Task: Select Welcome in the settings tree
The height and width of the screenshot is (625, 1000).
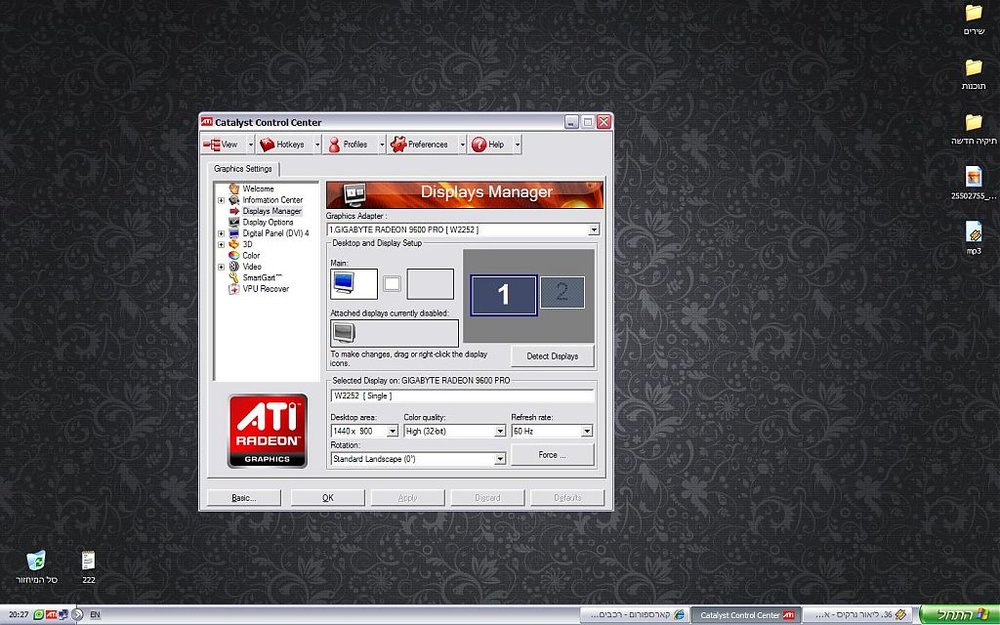Action: (258, 189)
